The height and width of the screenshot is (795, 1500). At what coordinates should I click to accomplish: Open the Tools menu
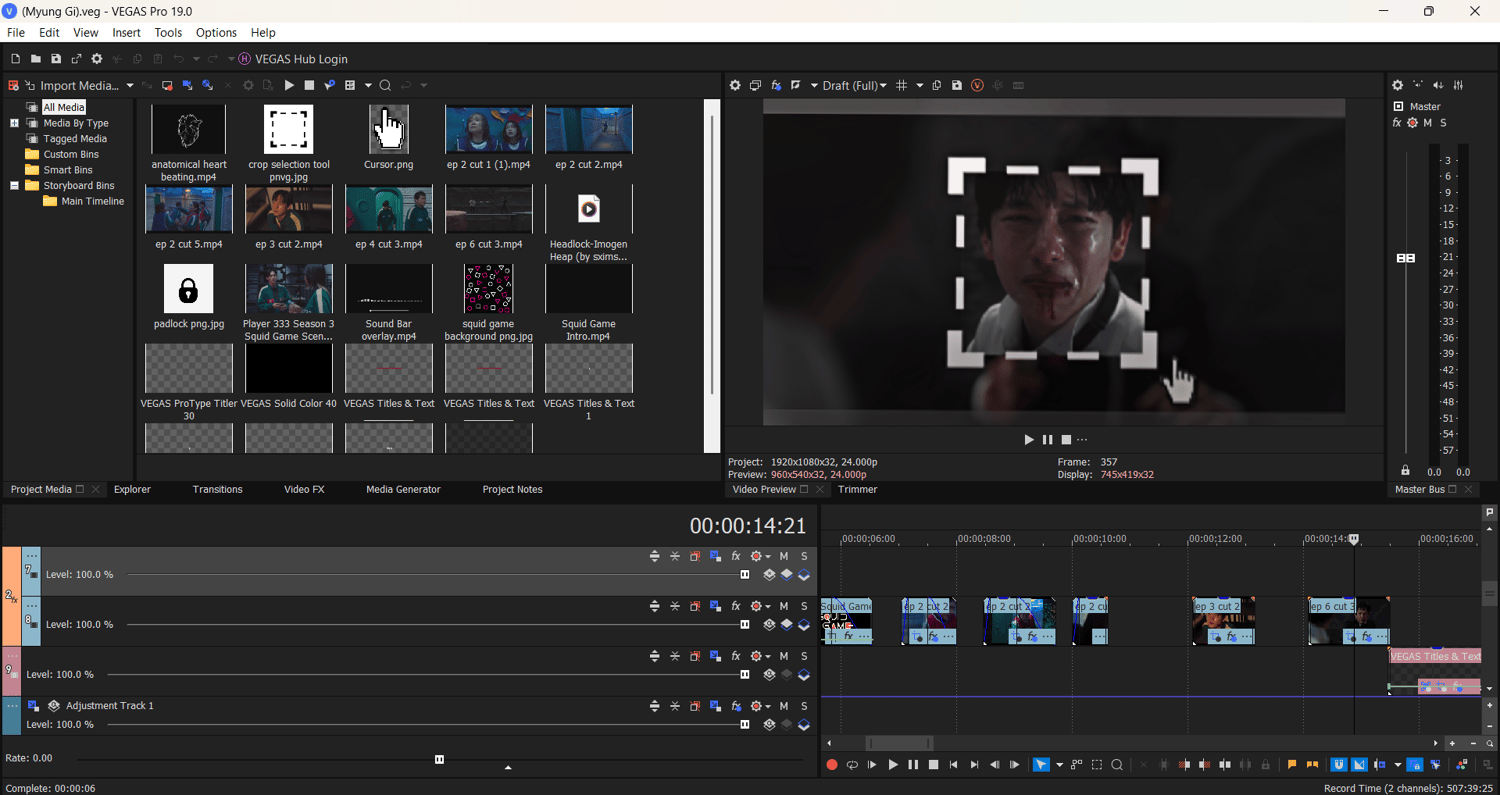click(x=168, y=33)
